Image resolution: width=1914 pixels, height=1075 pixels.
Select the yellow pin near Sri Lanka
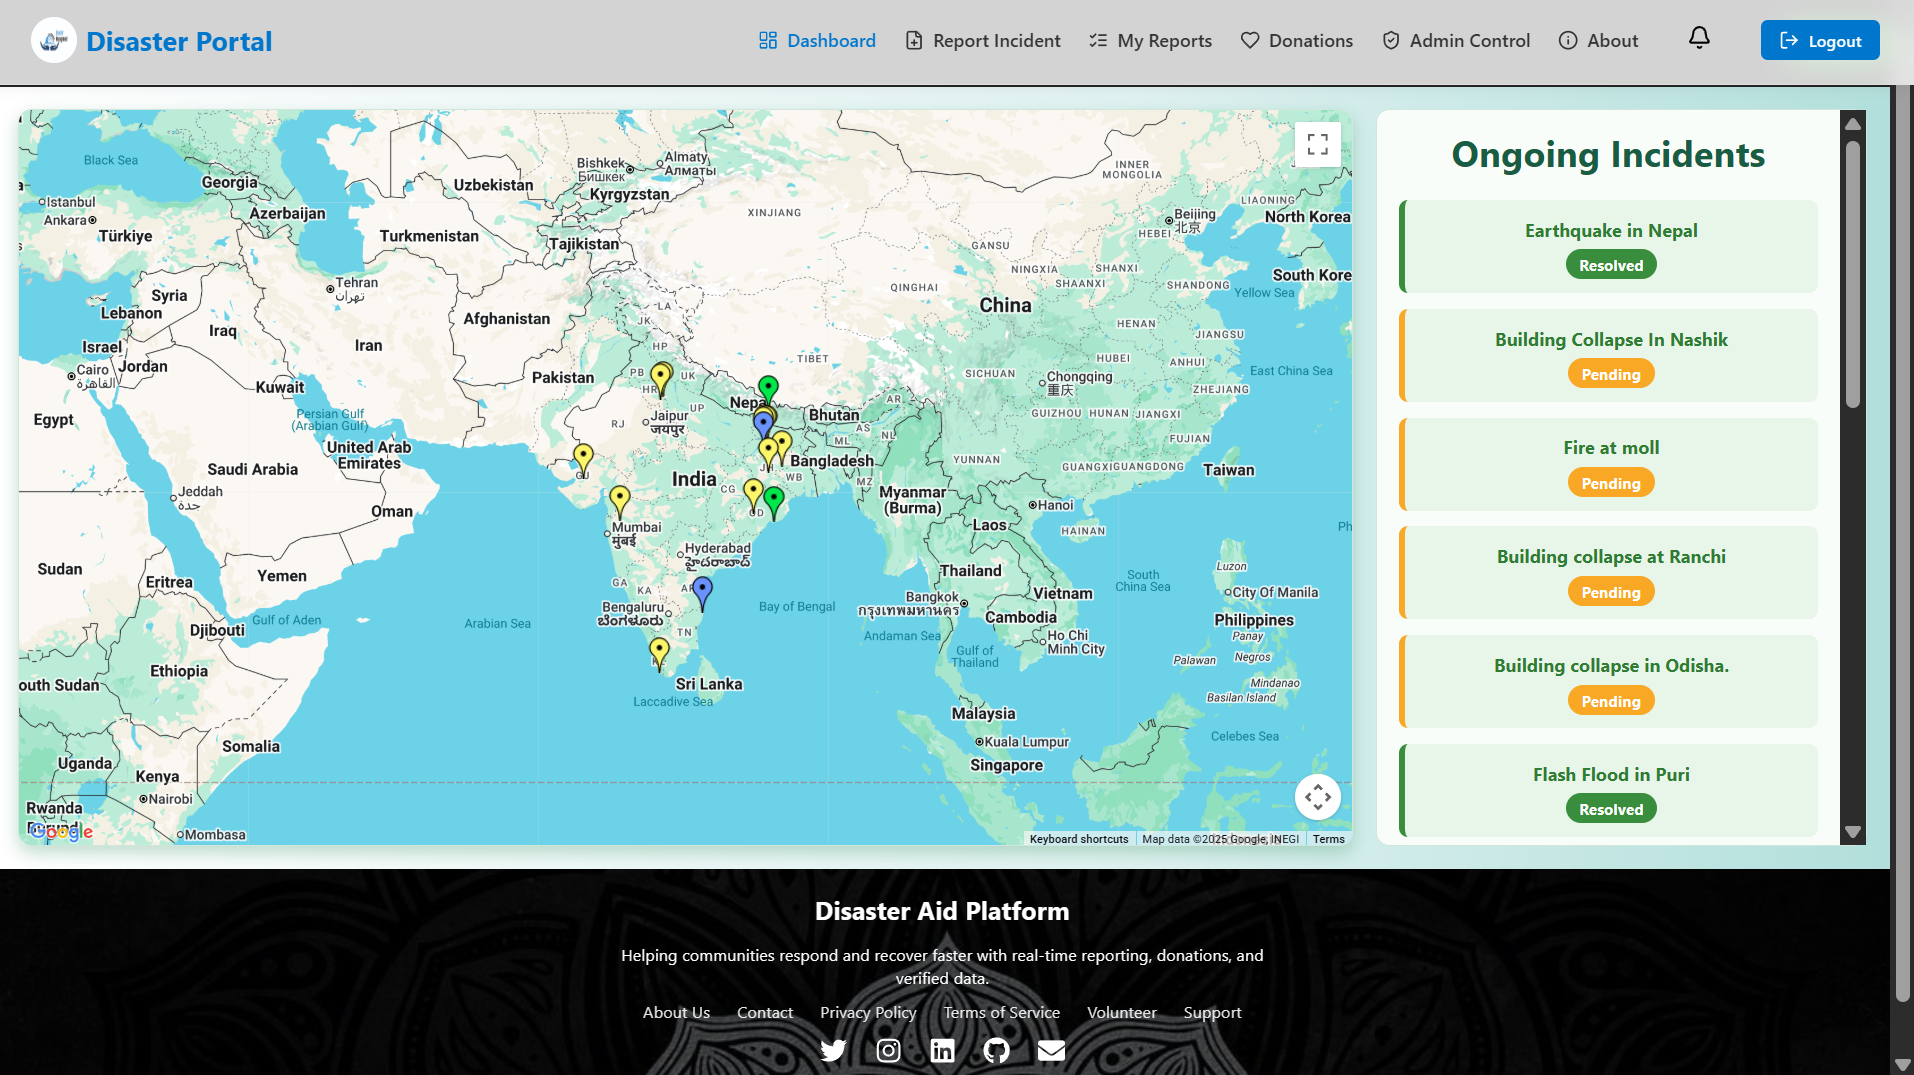click(x=659, y=653)
